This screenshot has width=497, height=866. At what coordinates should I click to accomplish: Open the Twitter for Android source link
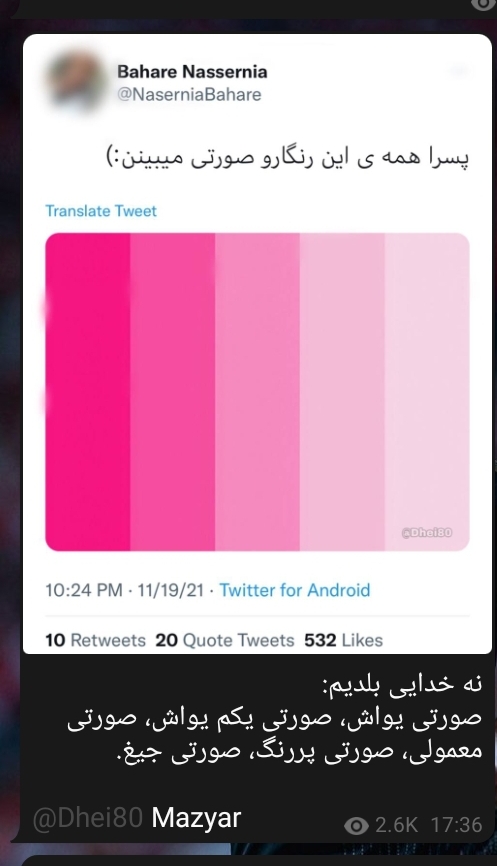295,590
